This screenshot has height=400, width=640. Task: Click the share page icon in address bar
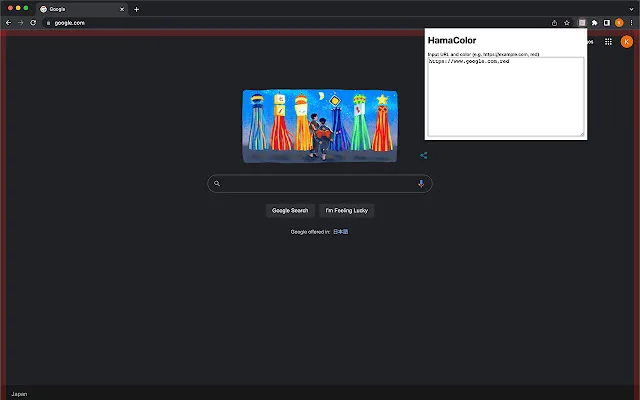coord(555,22)
